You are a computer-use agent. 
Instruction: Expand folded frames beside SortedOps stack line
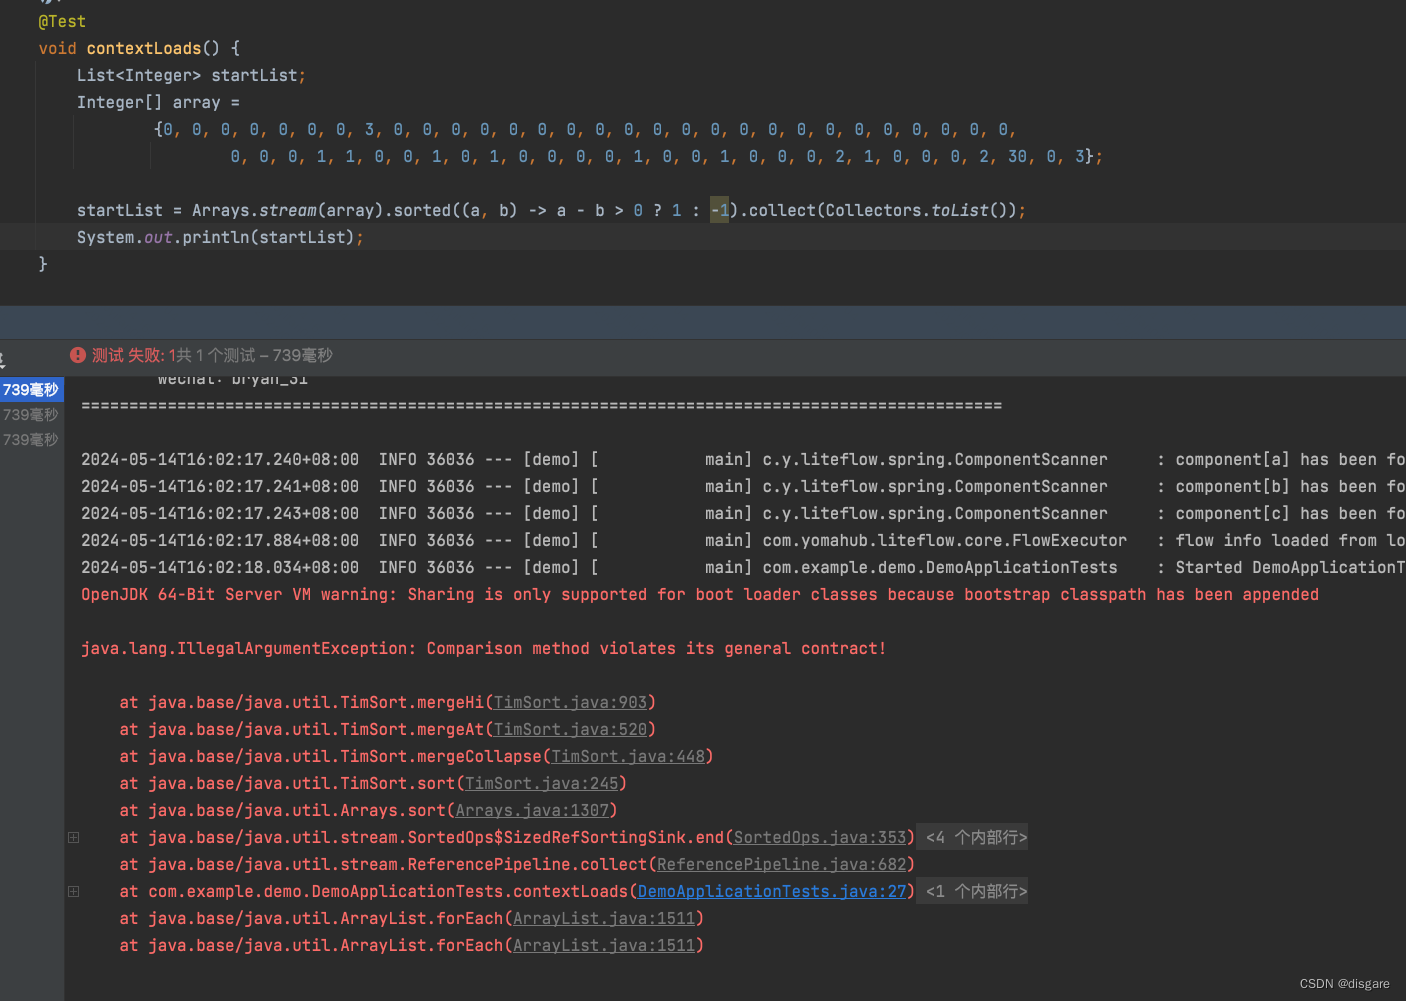coord(73,838)
